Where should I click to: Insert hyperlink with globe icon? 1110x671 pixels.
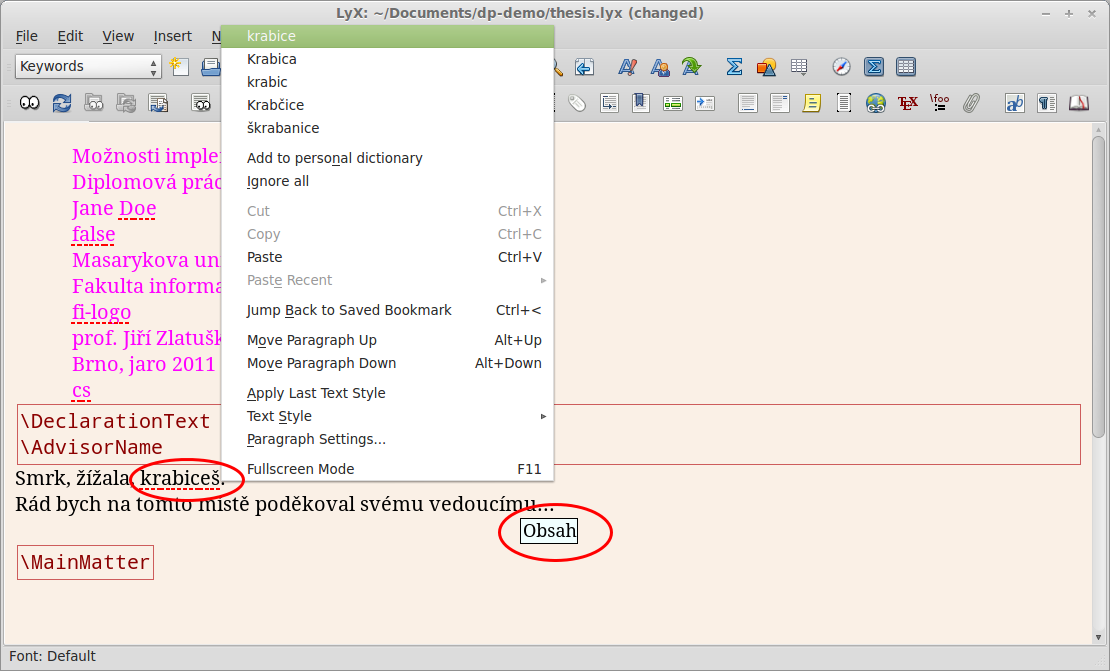tap(876, 103)
